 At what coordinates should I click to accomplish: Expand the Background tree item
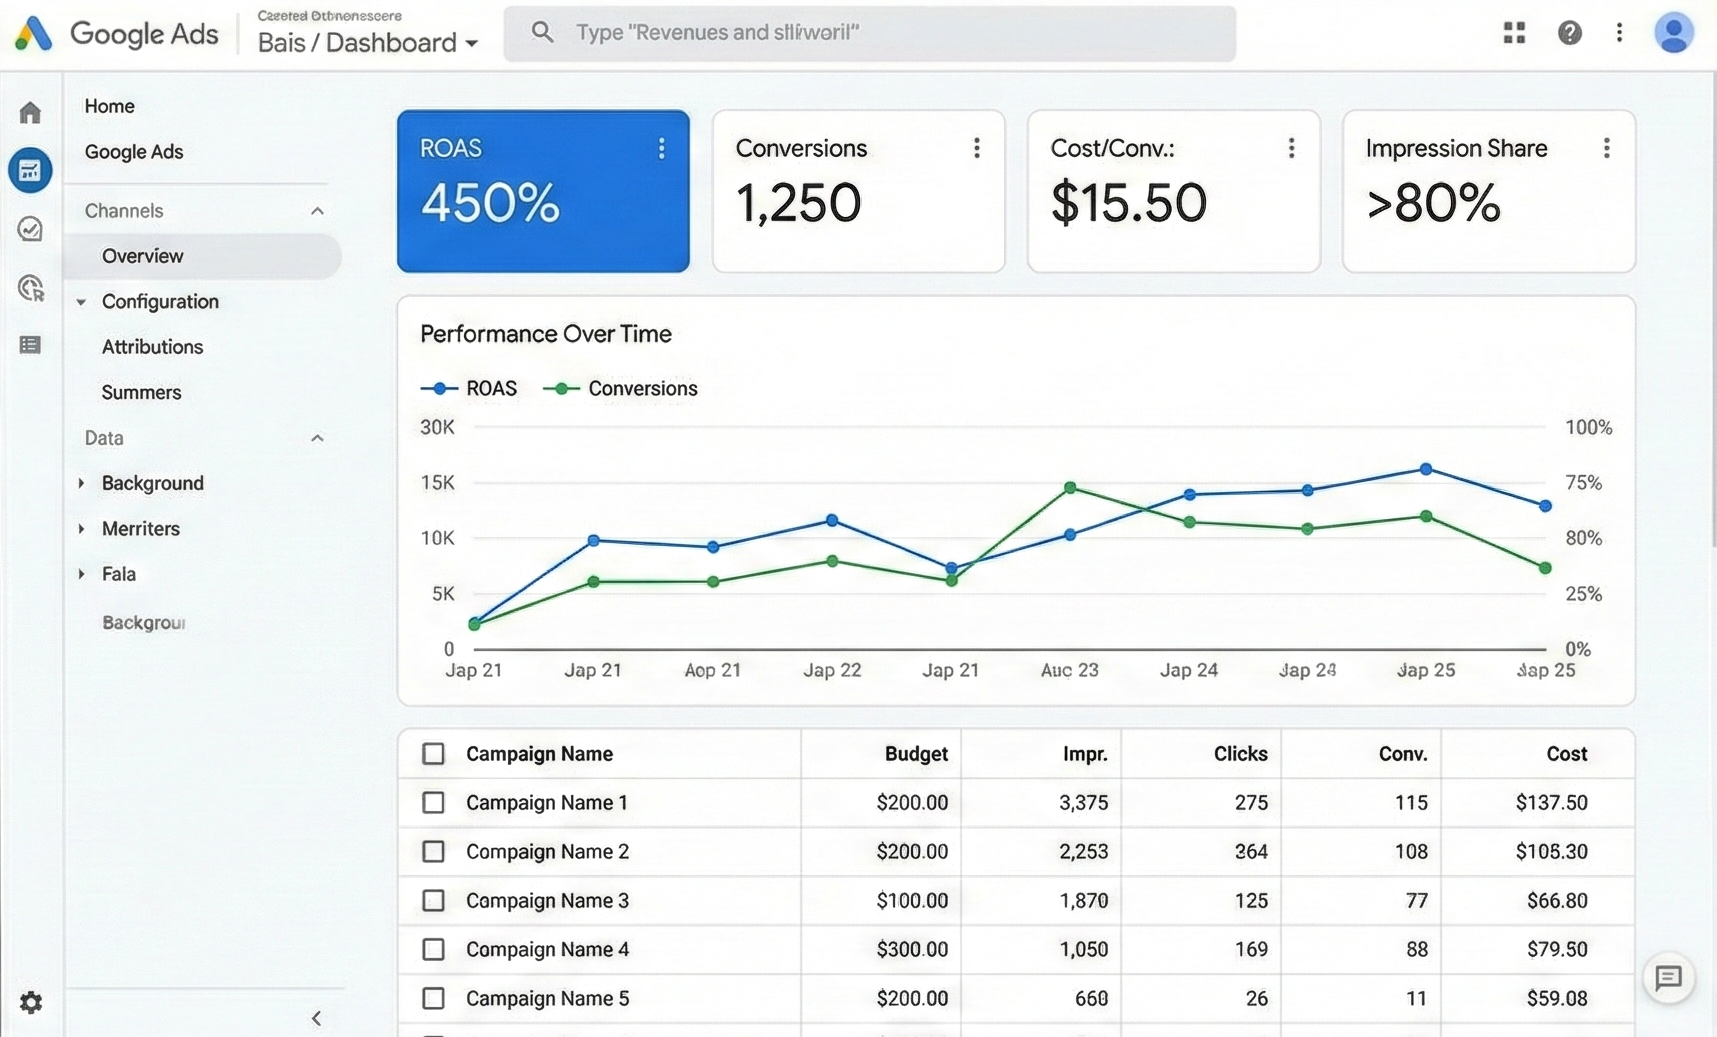[x=81, y=483]
